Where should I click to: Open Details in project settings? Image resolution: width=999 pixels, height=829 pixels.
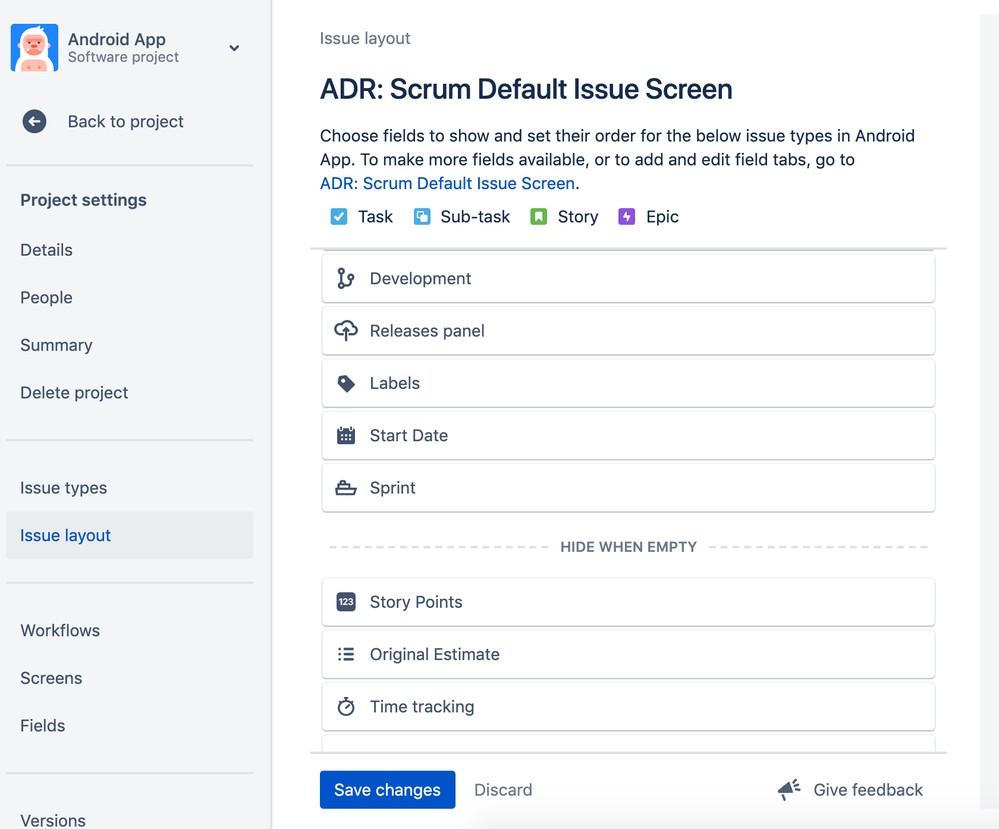pyautogui.click(x=47, y=250)
